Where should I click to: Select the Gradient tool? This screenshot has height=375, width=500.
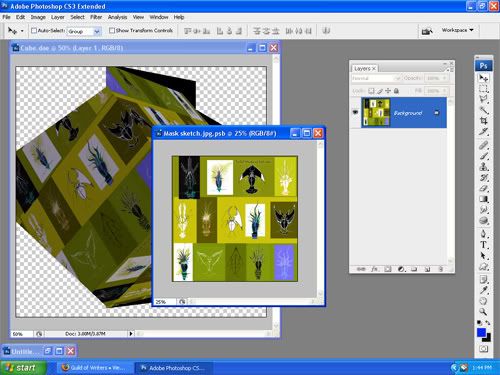pyautogui.click(x=483, y=199)
